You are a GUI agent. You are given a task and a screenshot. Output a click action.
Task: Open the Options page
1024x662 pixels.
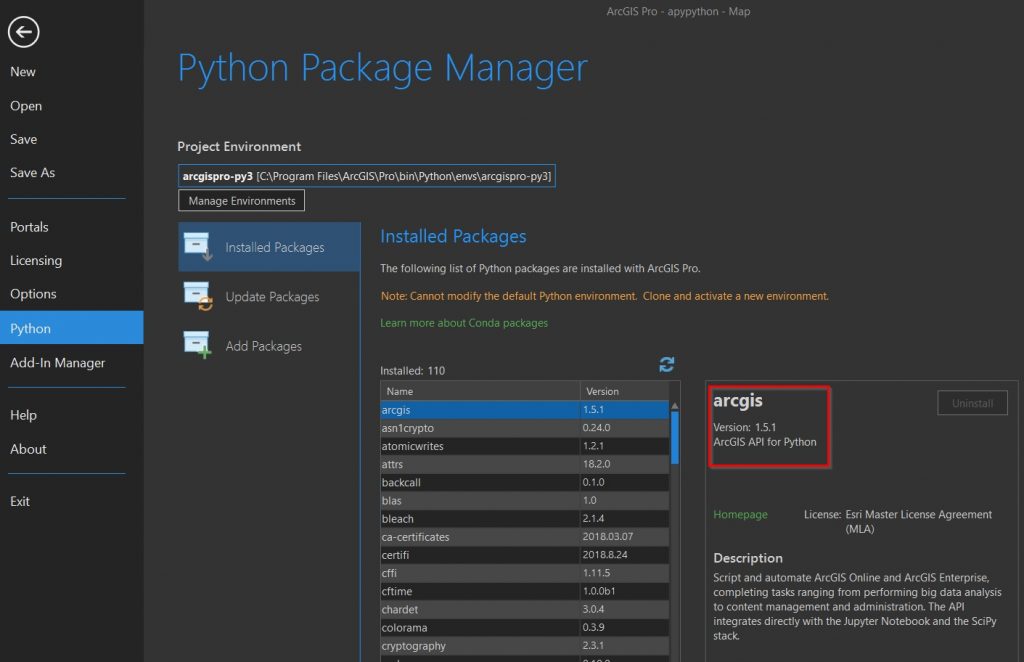(33, 293)
